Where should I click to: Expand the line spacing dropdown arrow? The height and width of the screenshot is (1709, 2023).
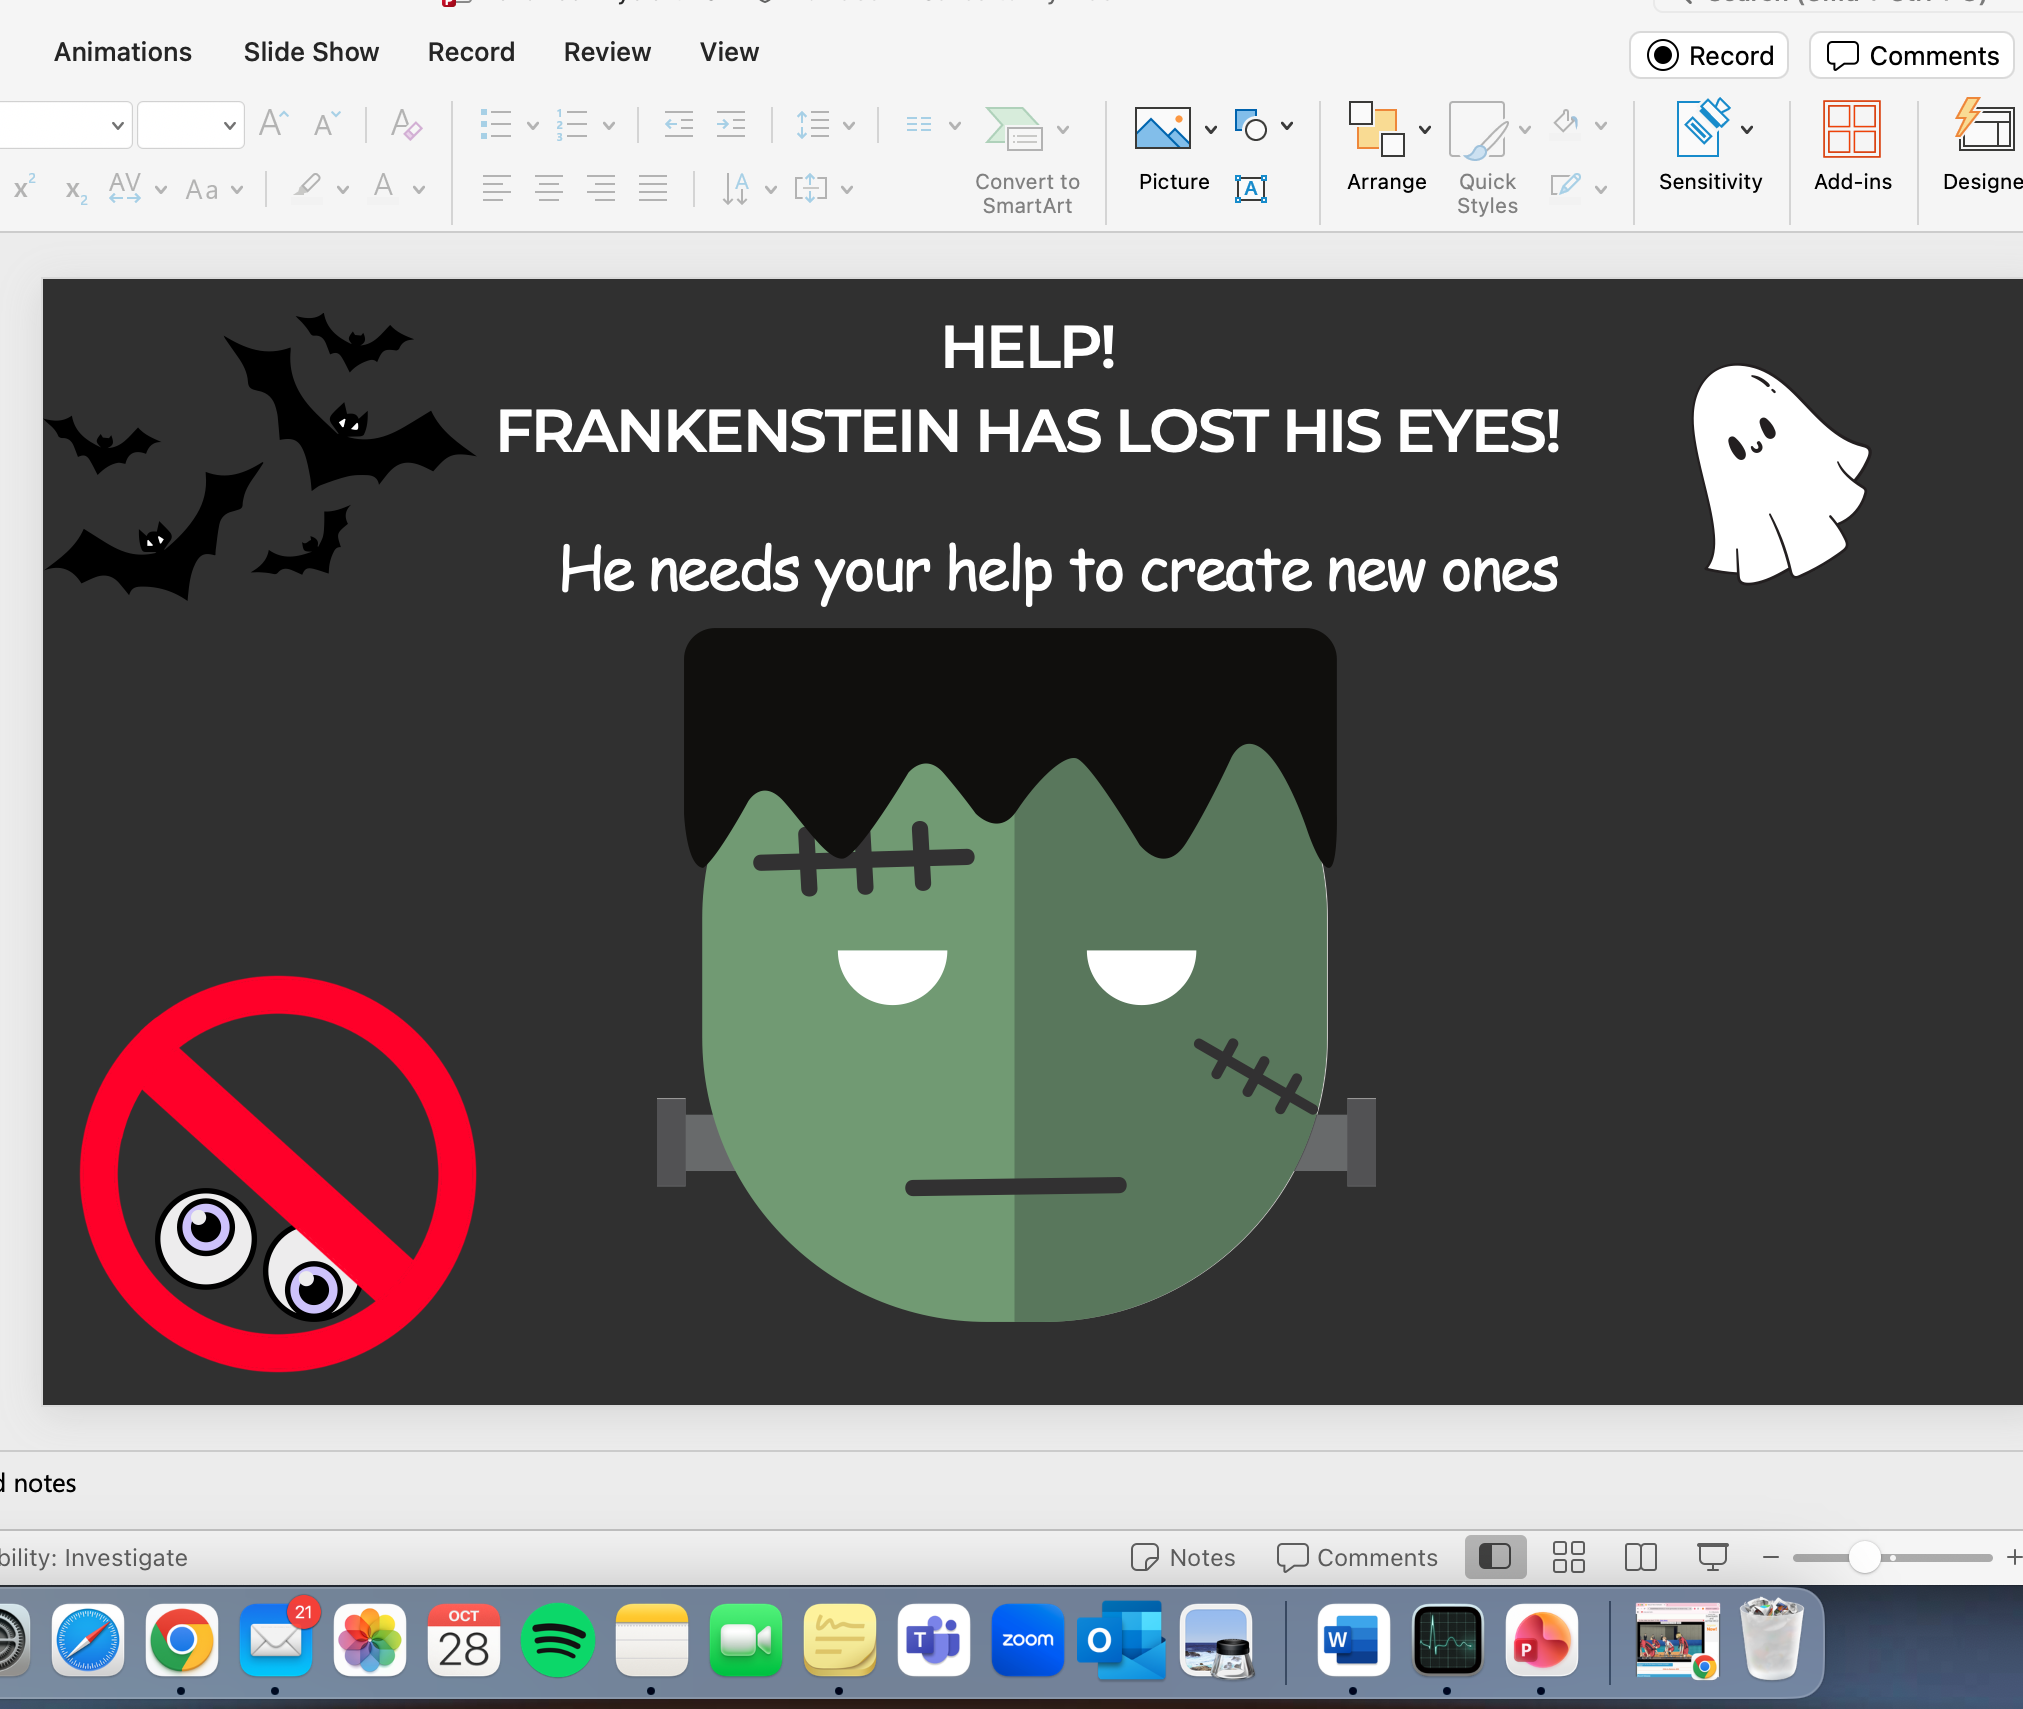pos(849,126)
